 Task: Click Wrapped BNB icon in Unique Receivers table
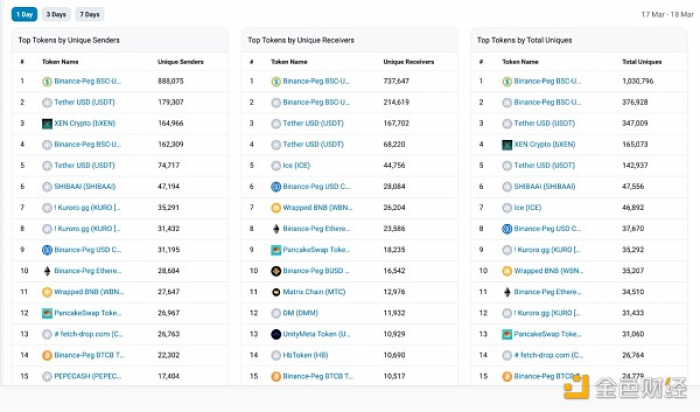pyautogui.click(x=276, y=208)
